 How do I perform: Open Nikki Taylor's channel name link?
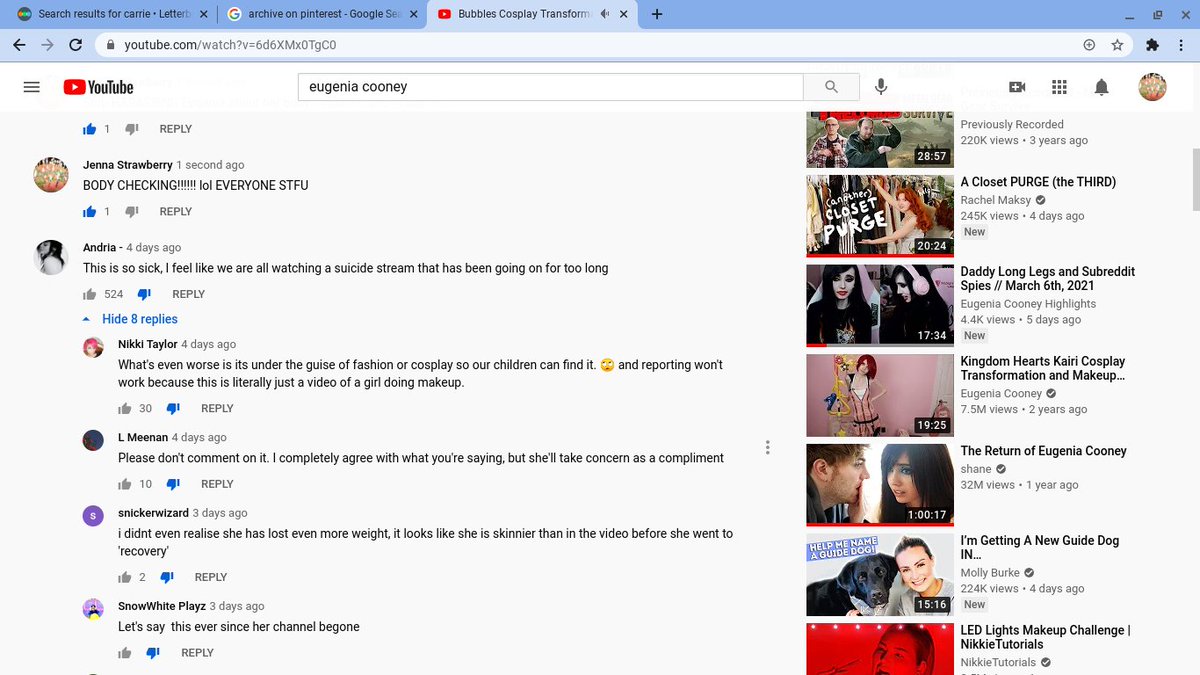point(148,344)
